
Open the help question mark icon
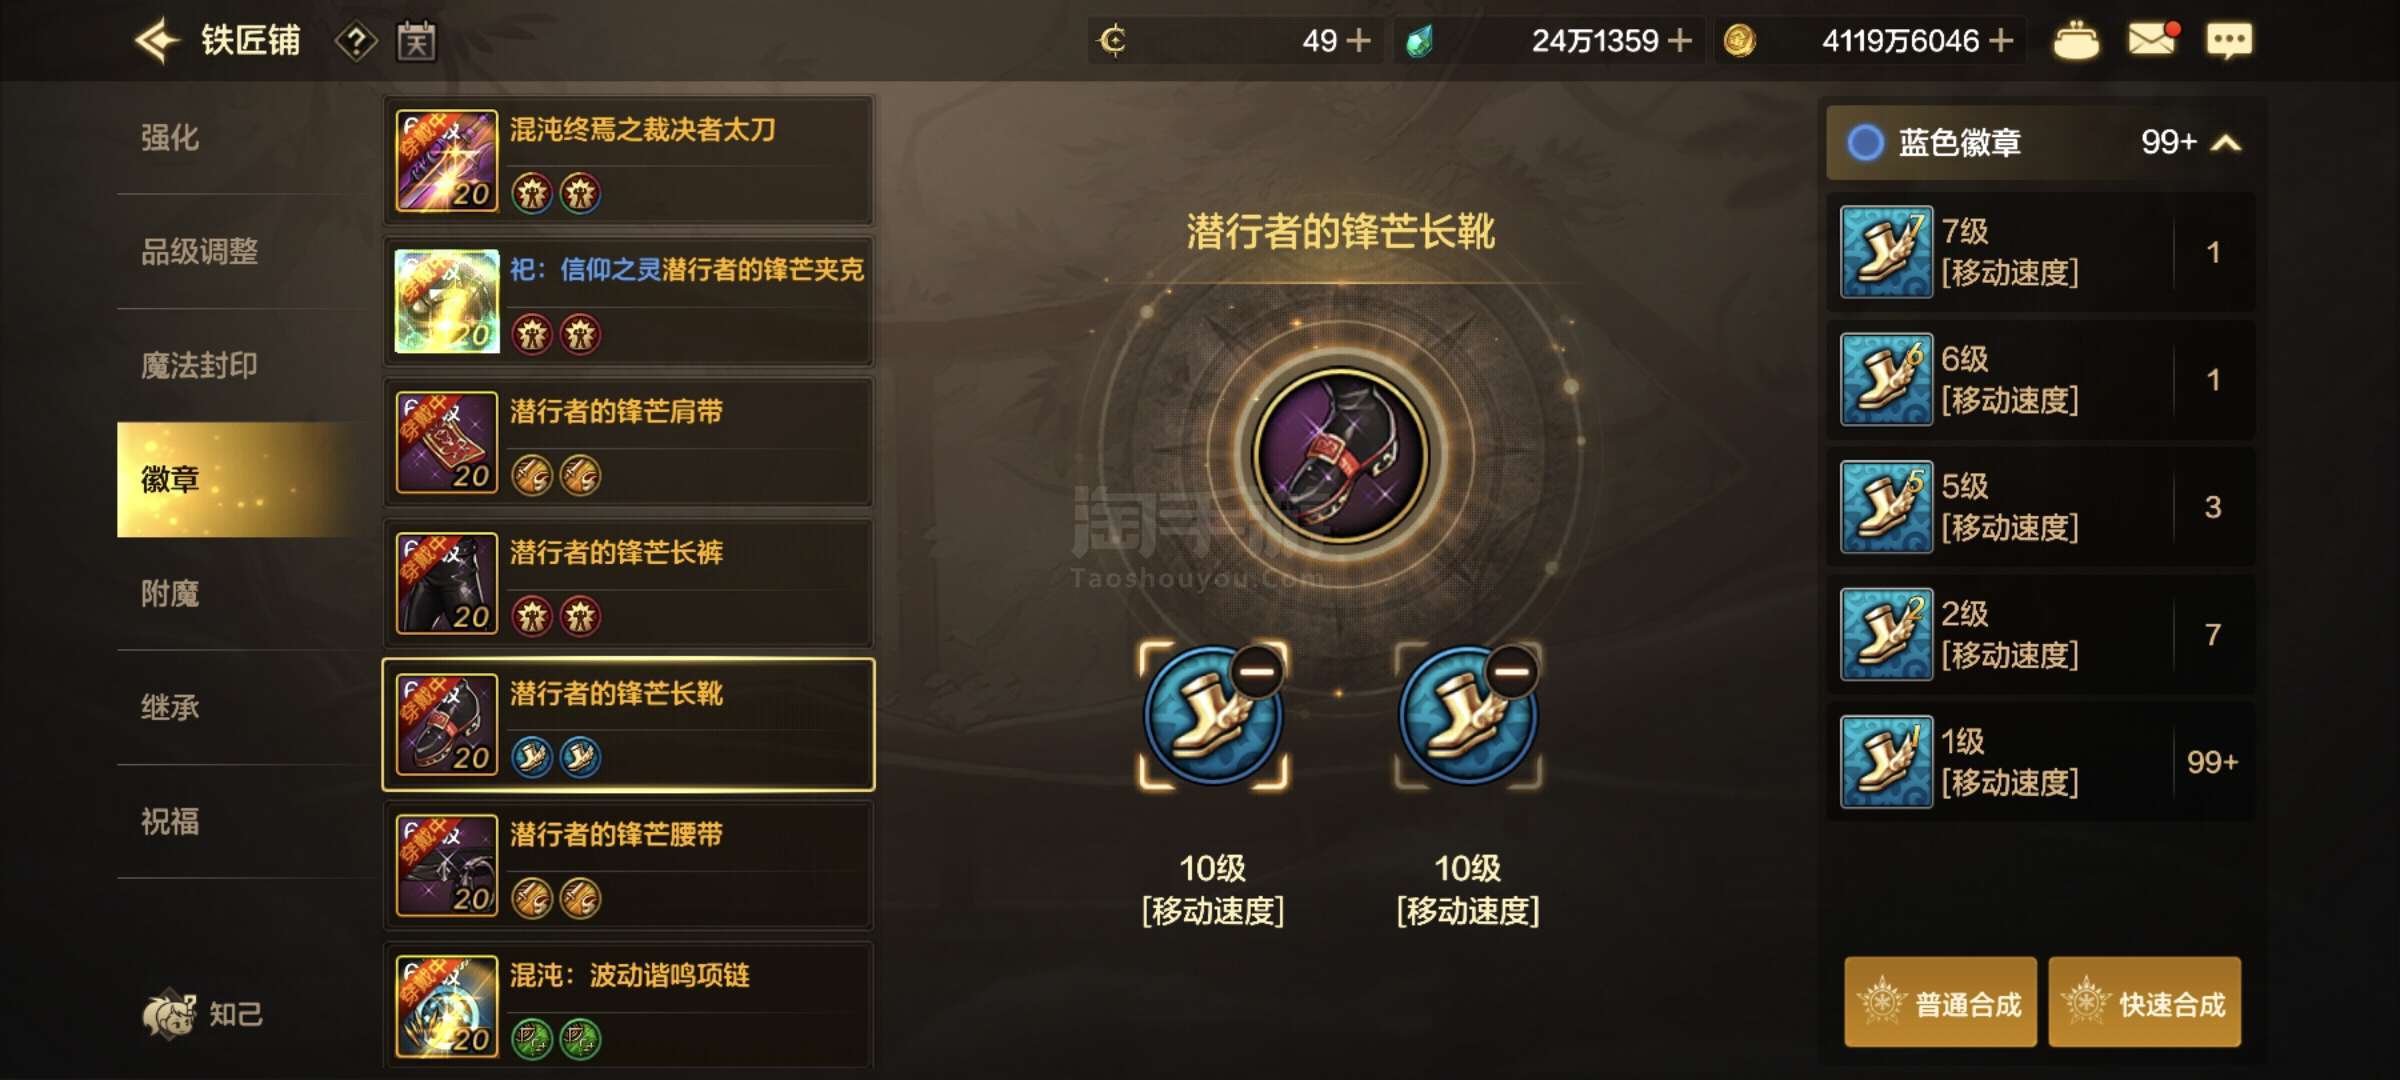pyautogui.click(x=356, y=41)
